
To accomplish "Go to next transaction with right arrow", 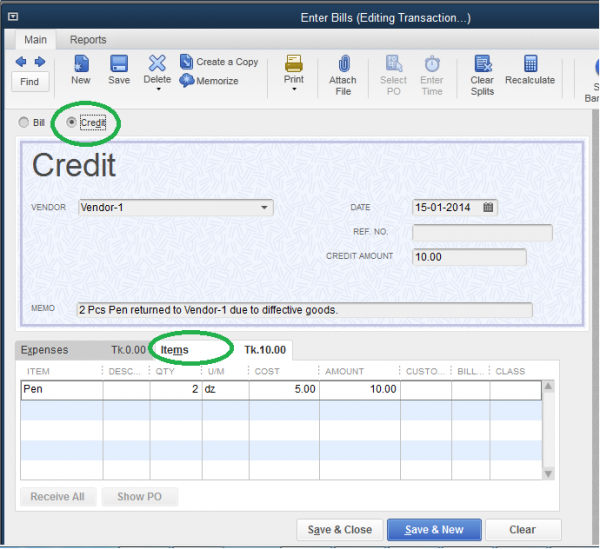I will coord(40,62).
